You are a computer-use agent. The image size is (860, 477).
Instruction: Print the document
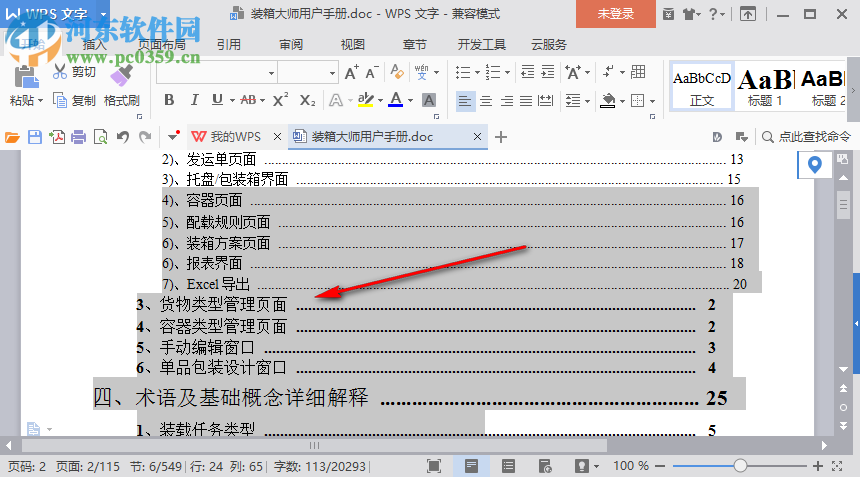pyautogui.click(x=78, y=137)
